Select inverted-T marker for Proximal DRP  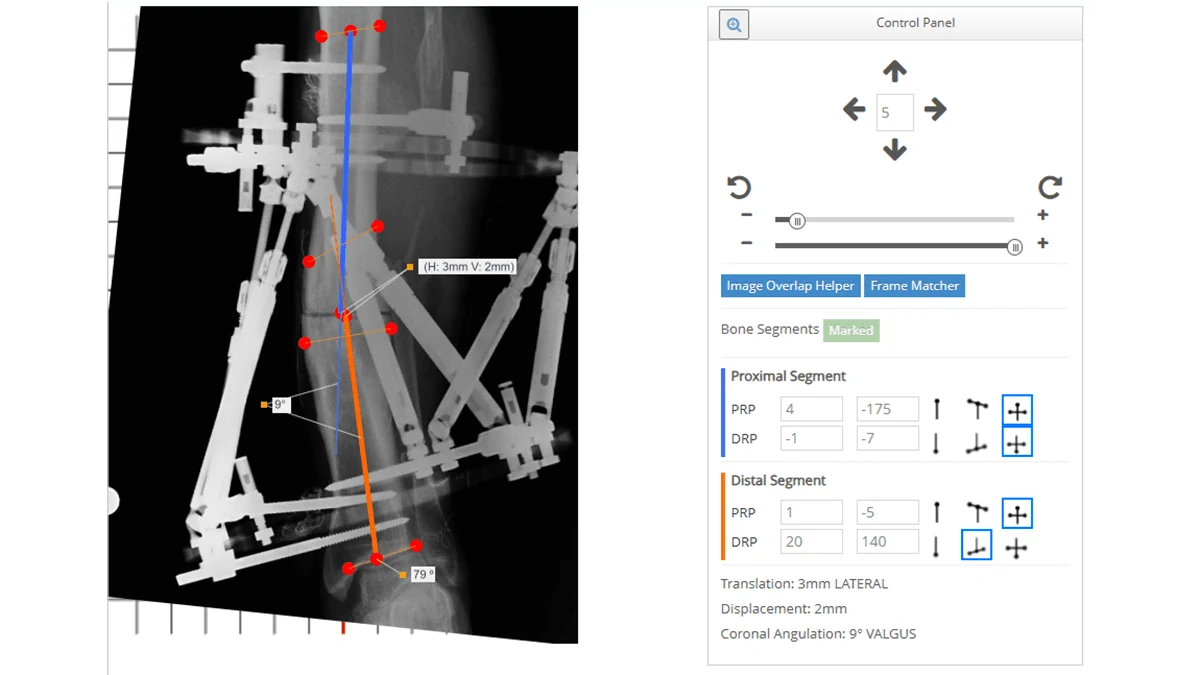(x=977, y=442)
